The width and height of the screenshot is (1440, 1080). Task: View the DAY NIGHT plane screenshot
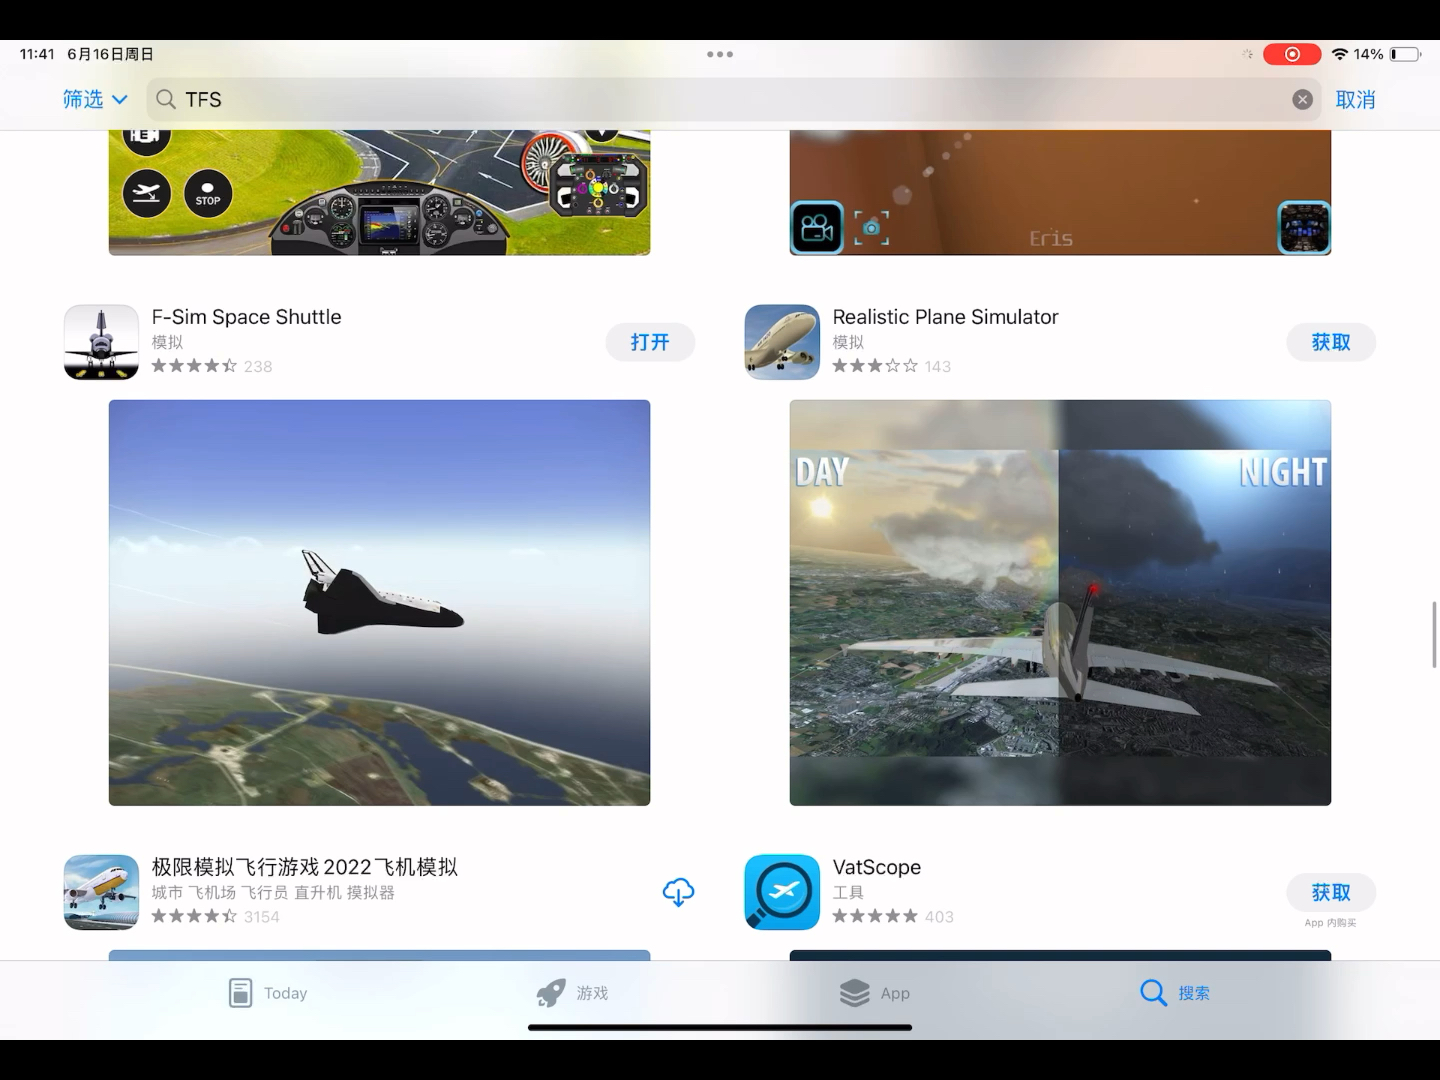pyautogui.click(x=1060, y=603)
